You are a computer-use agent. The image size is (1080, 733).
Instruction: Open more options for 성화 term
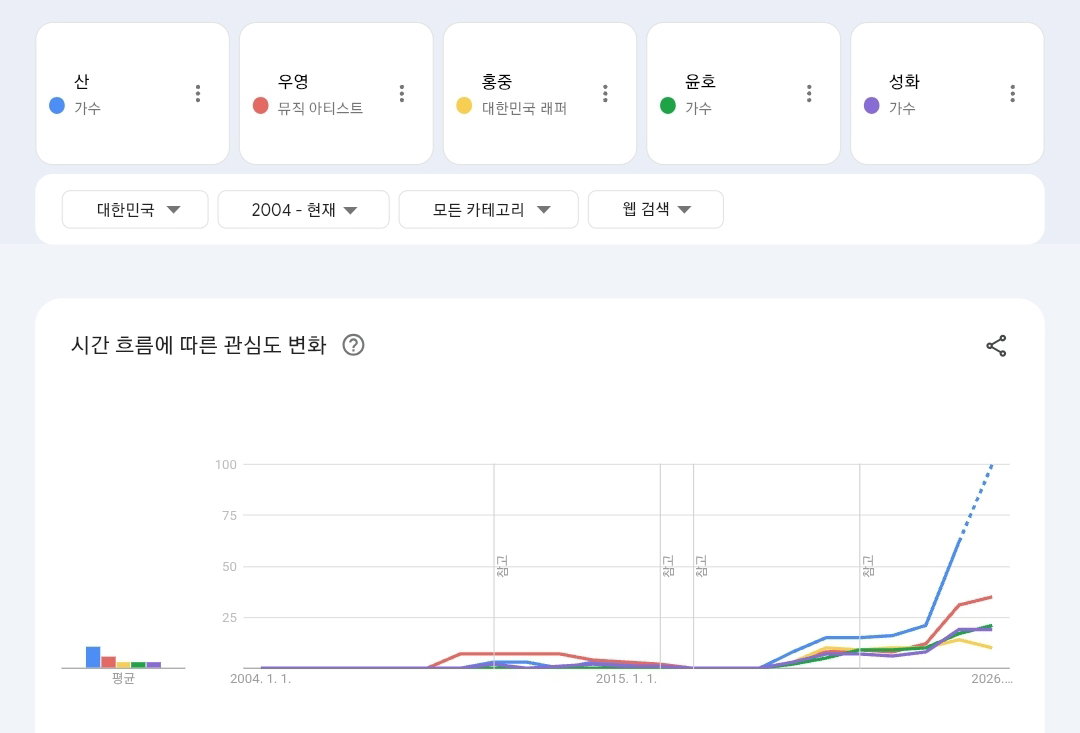click(x=1012, y=94)
